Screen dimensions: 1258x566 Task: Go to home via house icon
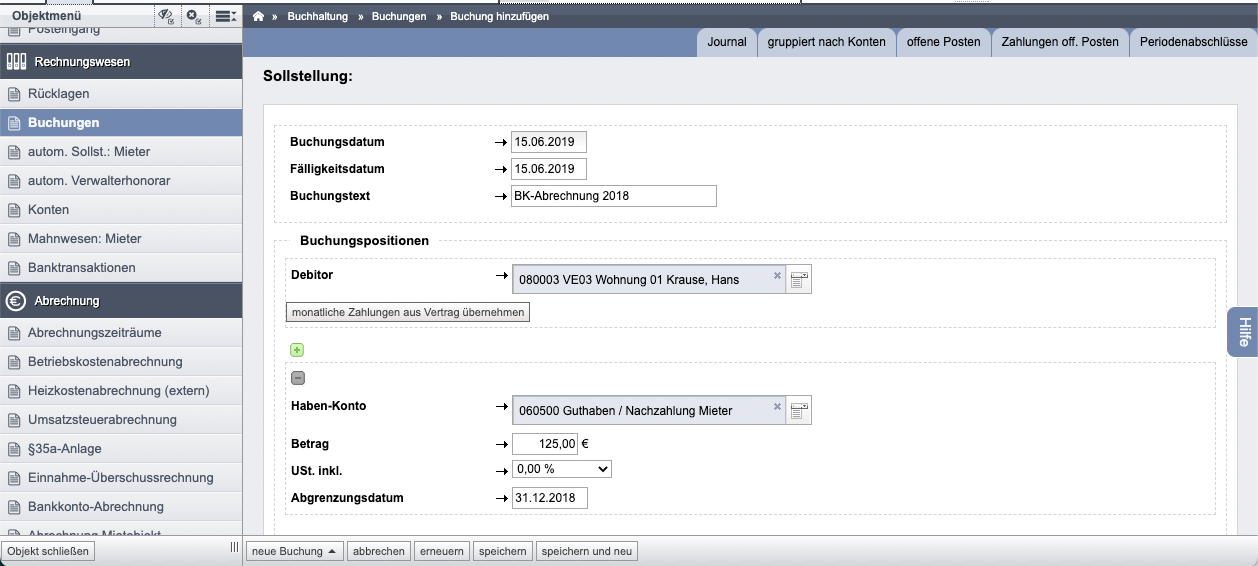coord(259,16)
